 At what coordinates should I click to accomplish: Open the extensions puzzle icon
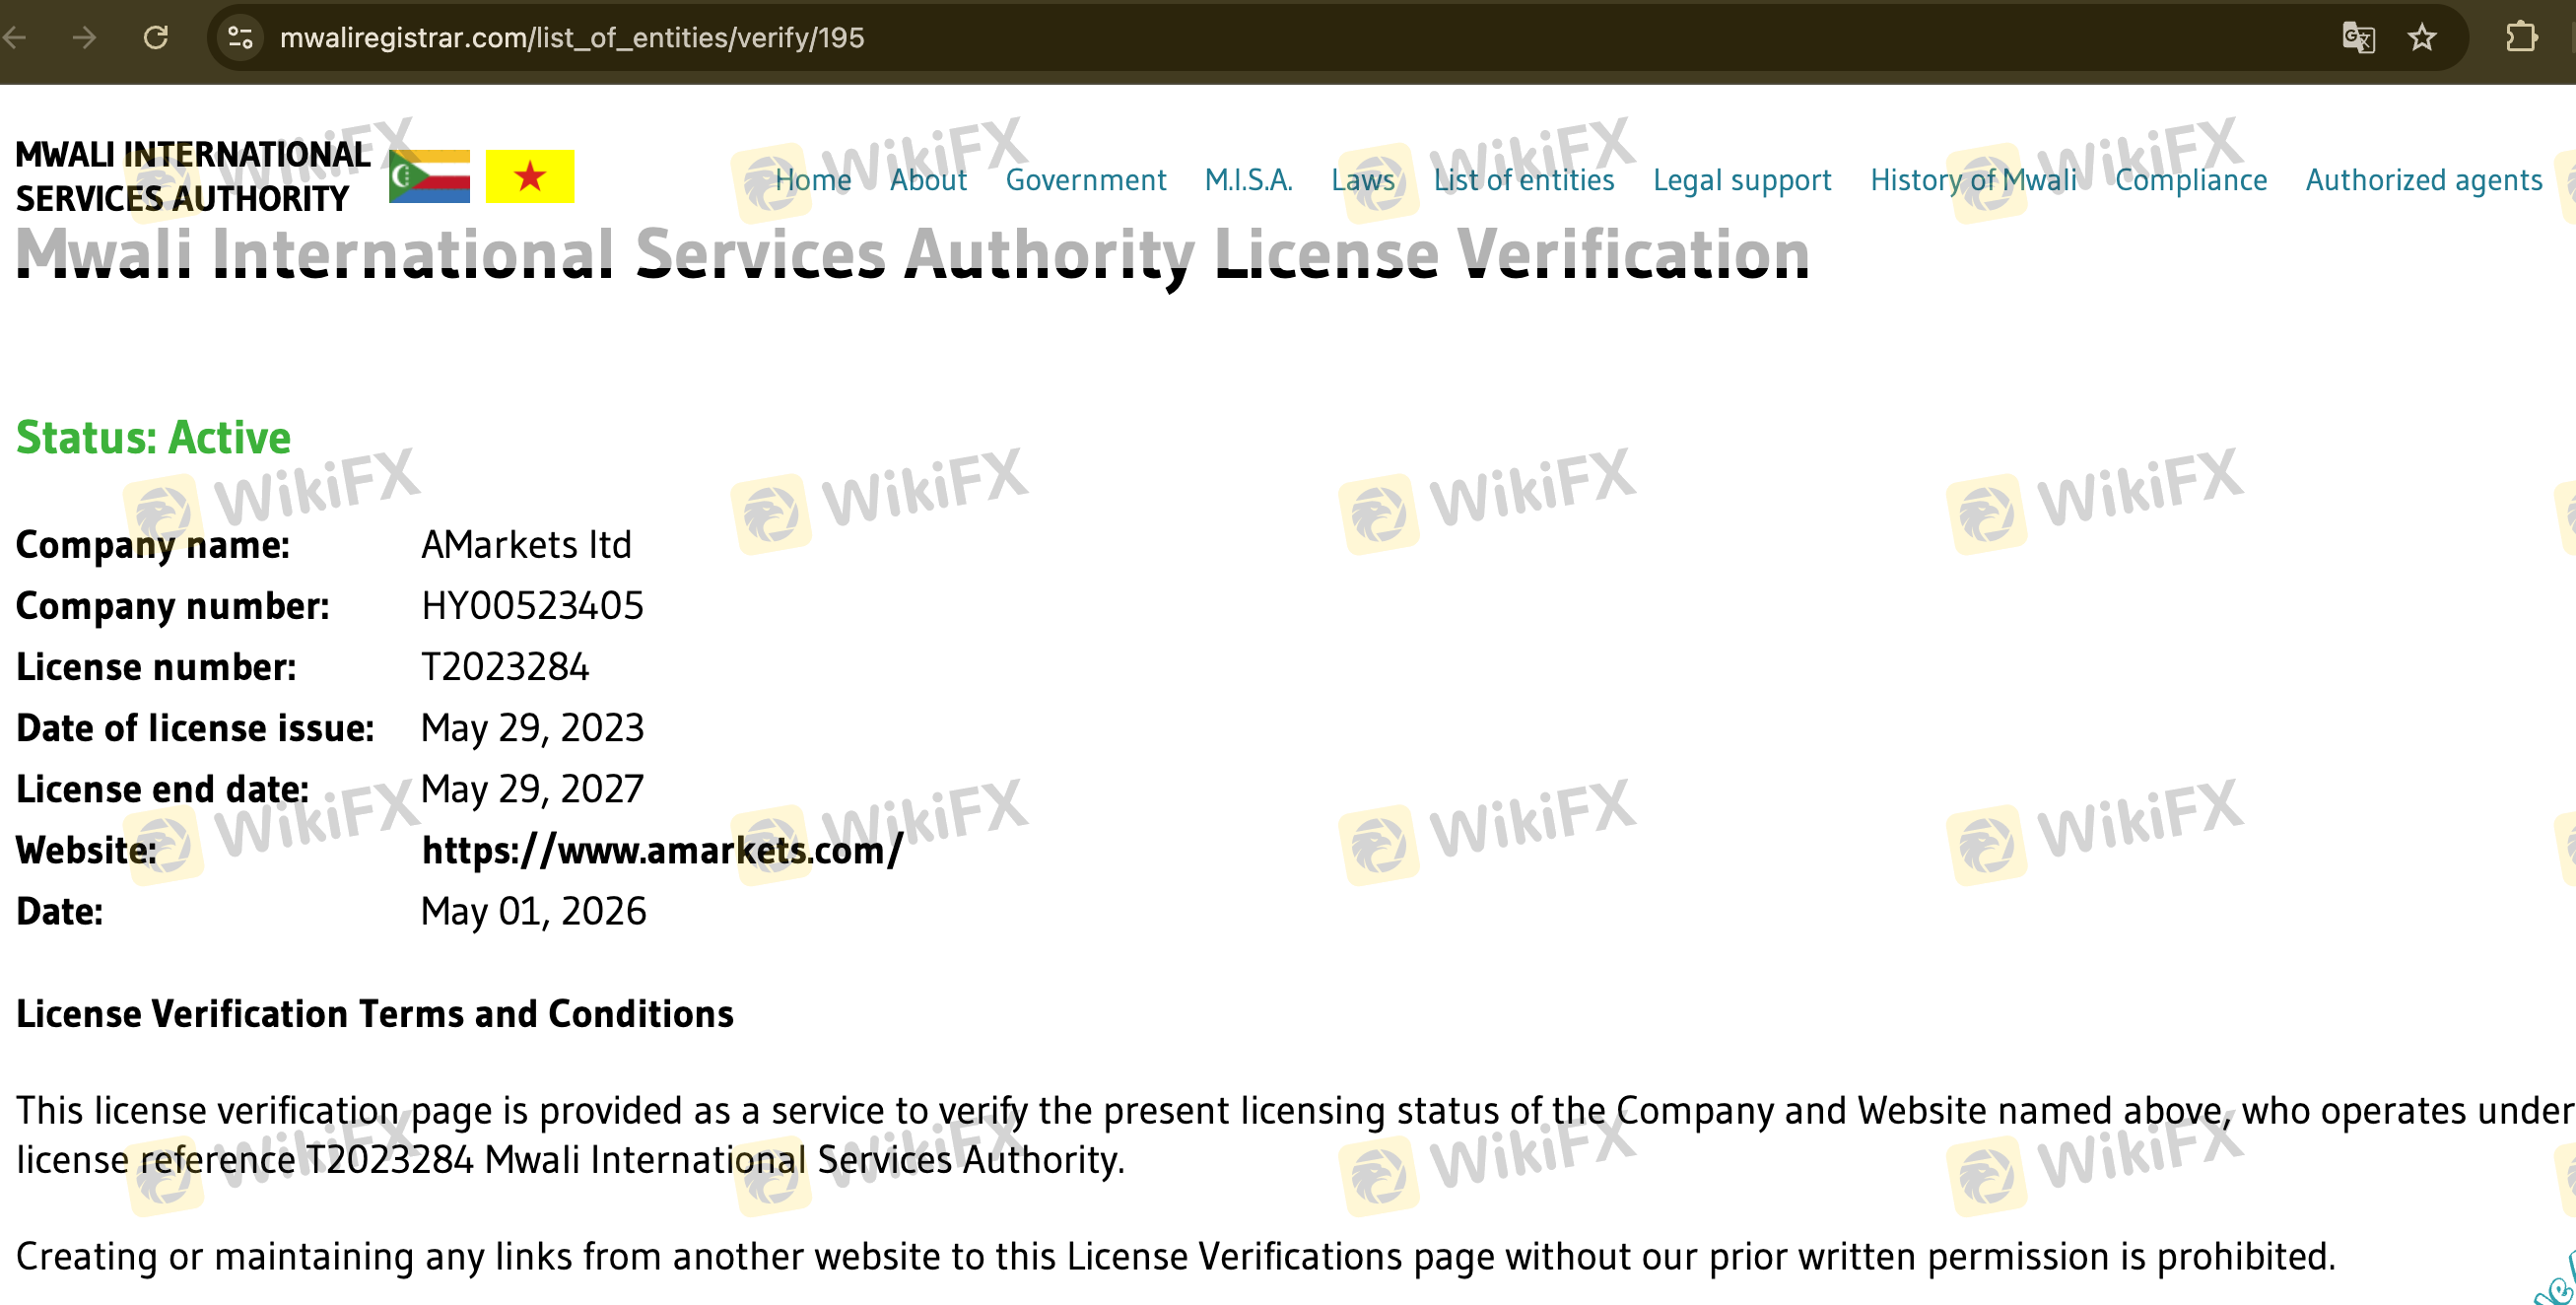pyautogui.click(x=2521, y=38)
